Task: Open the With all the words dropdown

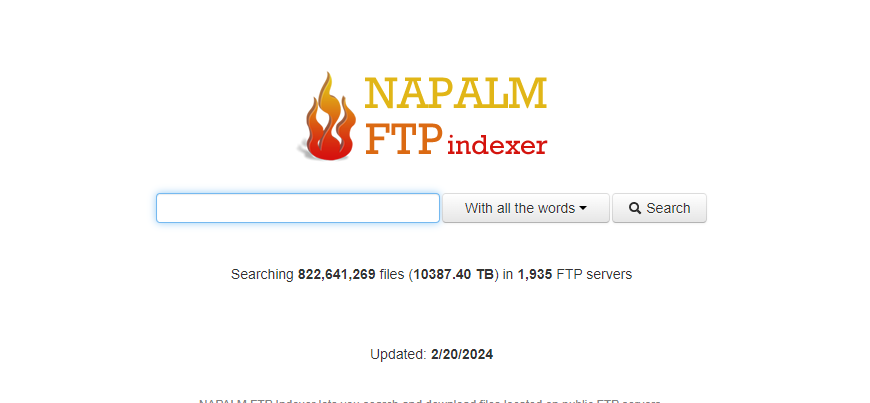Action: point(525,208)
